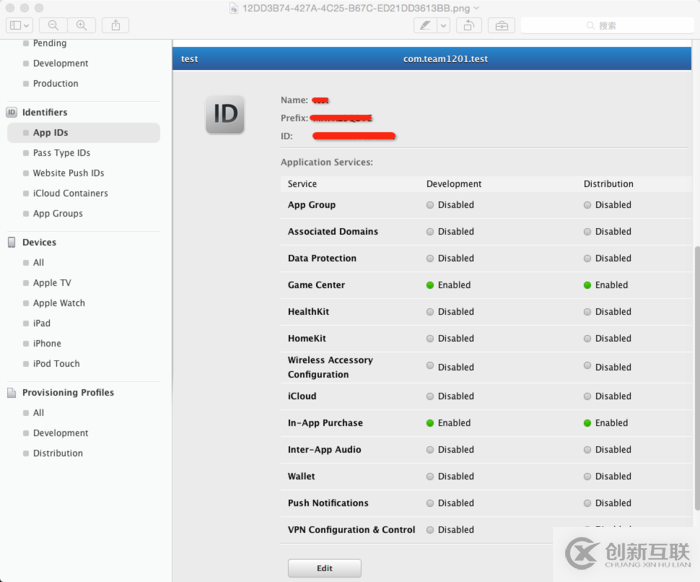Click the Provisioning Profiles document icon
700x582 pixels.
(12, 393)
